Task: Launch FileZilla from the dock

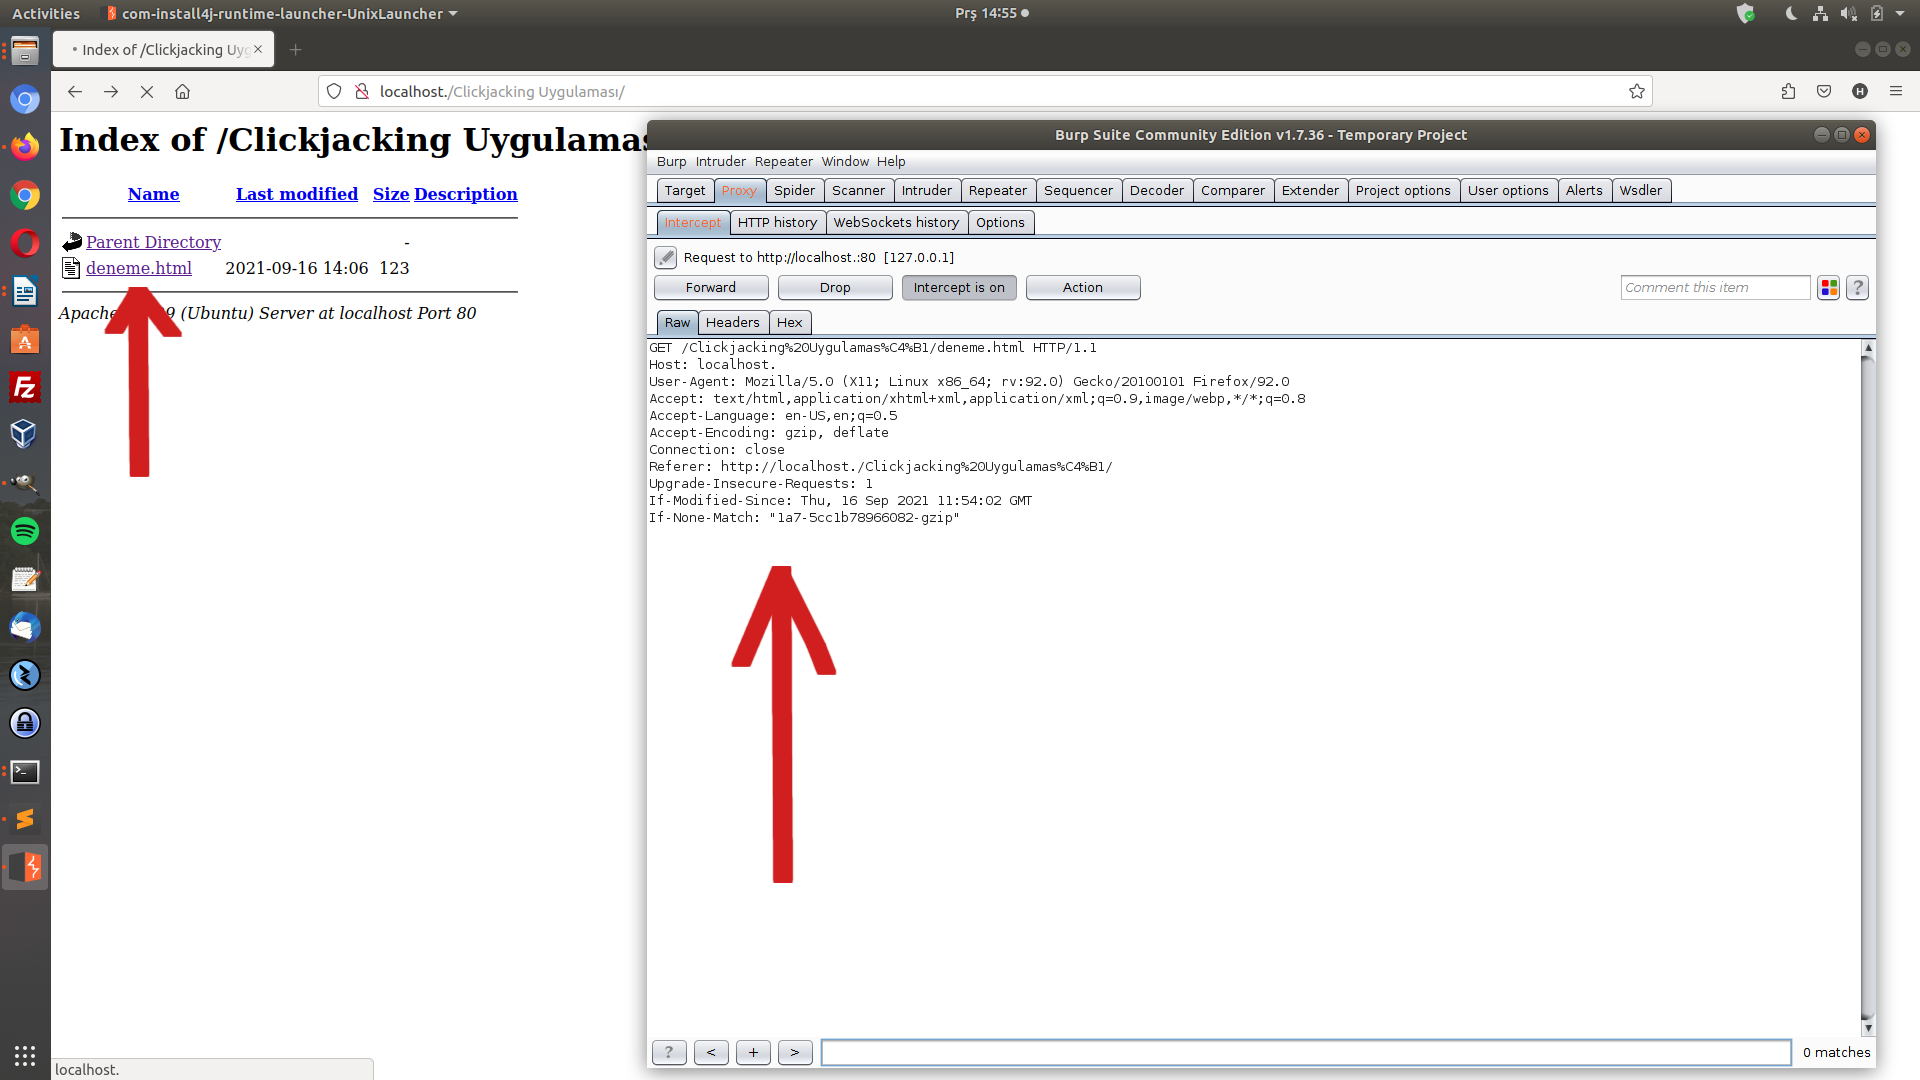Action: point(25,387)
